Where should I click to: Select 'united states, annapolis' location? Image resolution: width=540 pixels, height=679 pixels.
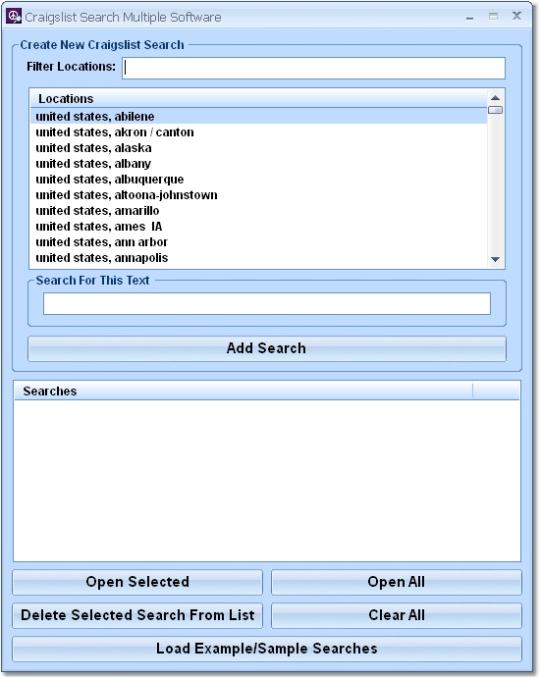(x=259, y=258)
